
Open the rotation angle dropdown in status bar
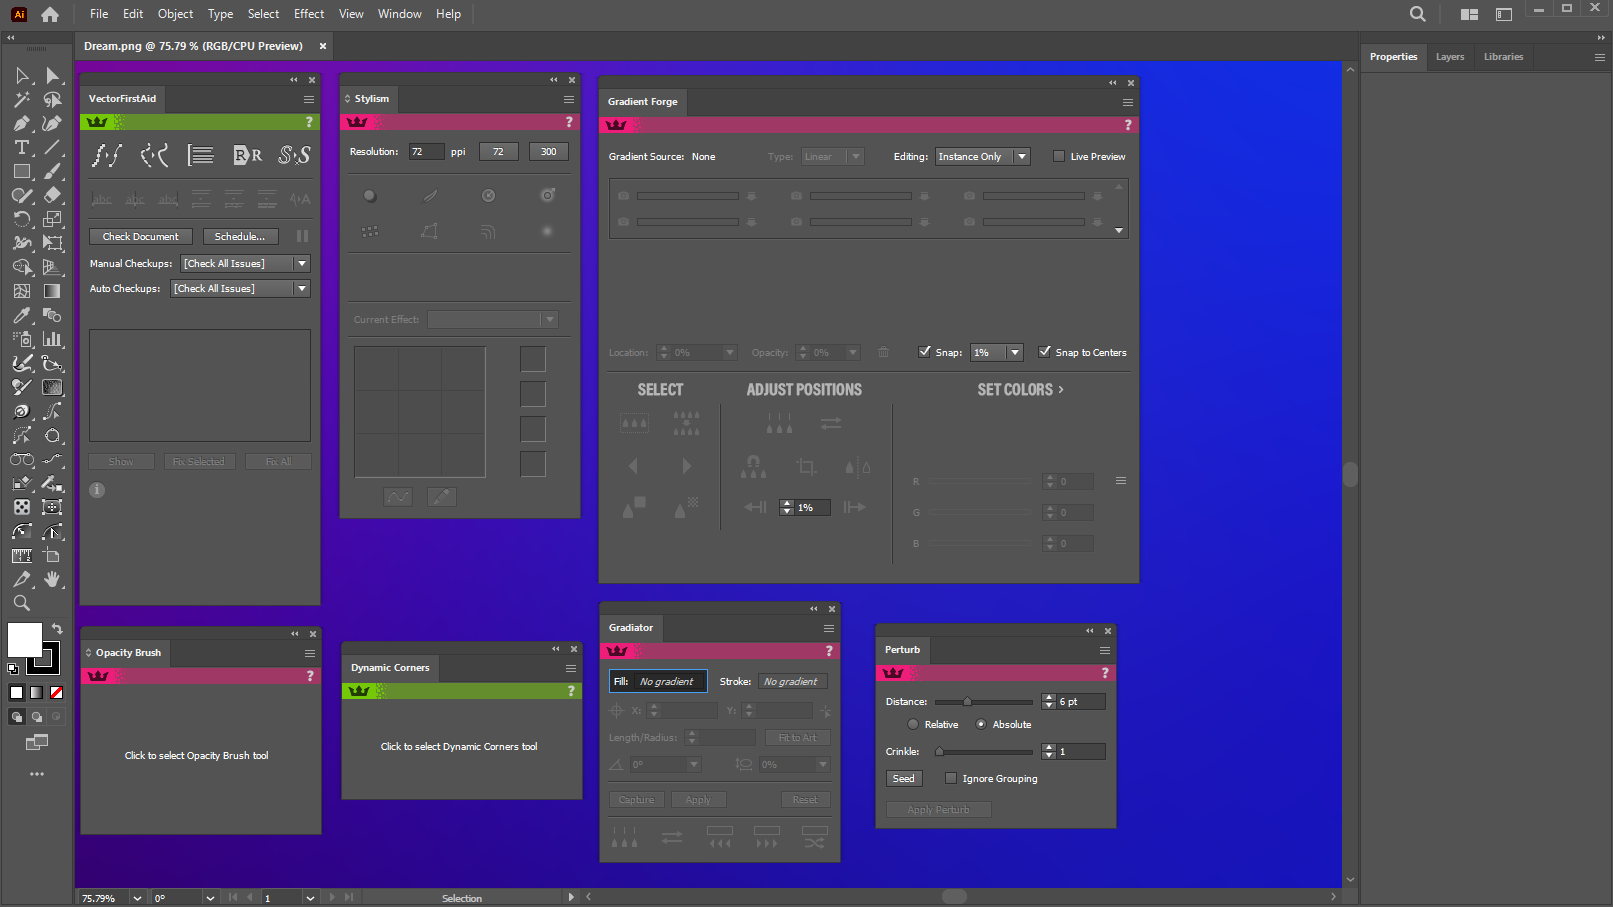(210, 898)
